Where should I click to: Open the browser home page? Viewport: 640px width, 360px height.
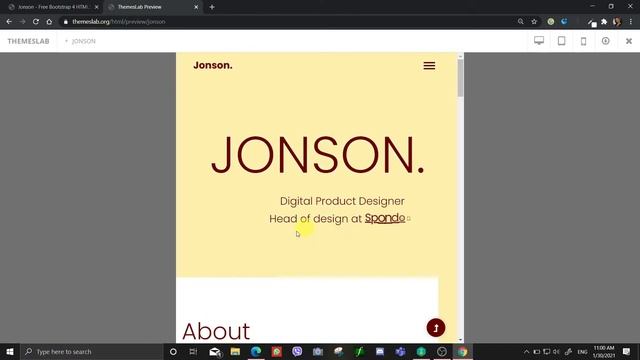(49, 22)
